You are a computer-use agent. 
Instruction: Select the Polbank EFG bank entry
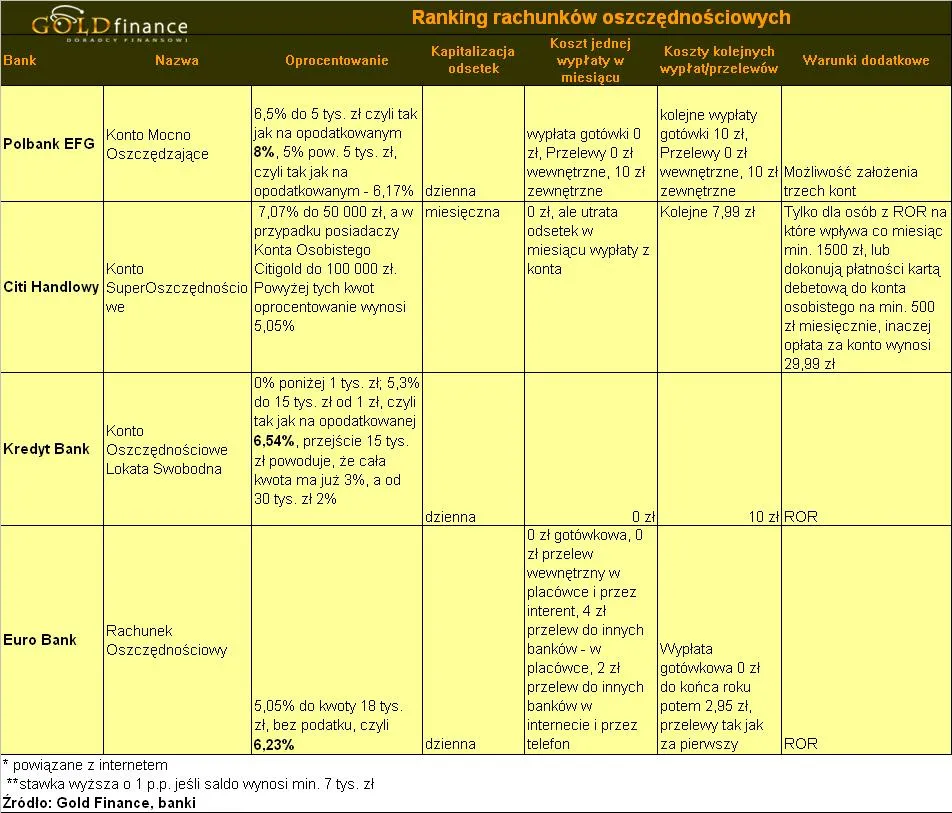(50, 143)
